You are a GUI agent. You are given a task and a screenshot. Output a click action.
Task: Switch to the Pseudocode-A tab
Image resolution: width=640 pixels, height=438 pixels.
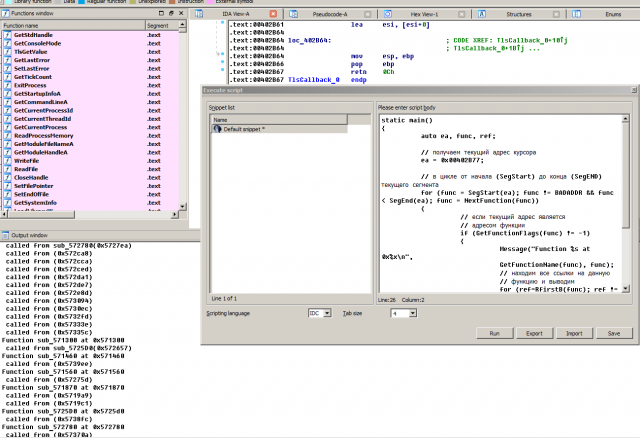329,15
